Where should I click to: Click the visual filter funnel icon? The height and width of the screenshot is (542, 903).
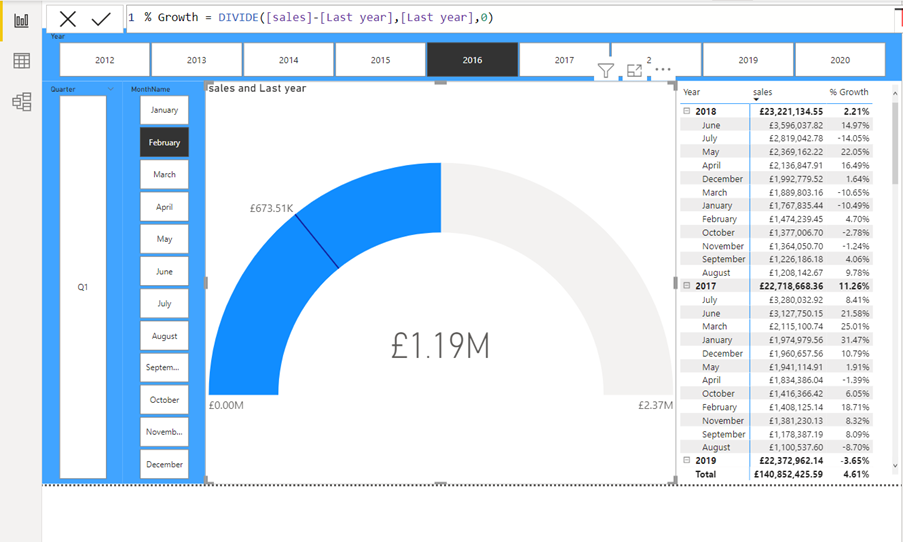(x=606, y=70)
